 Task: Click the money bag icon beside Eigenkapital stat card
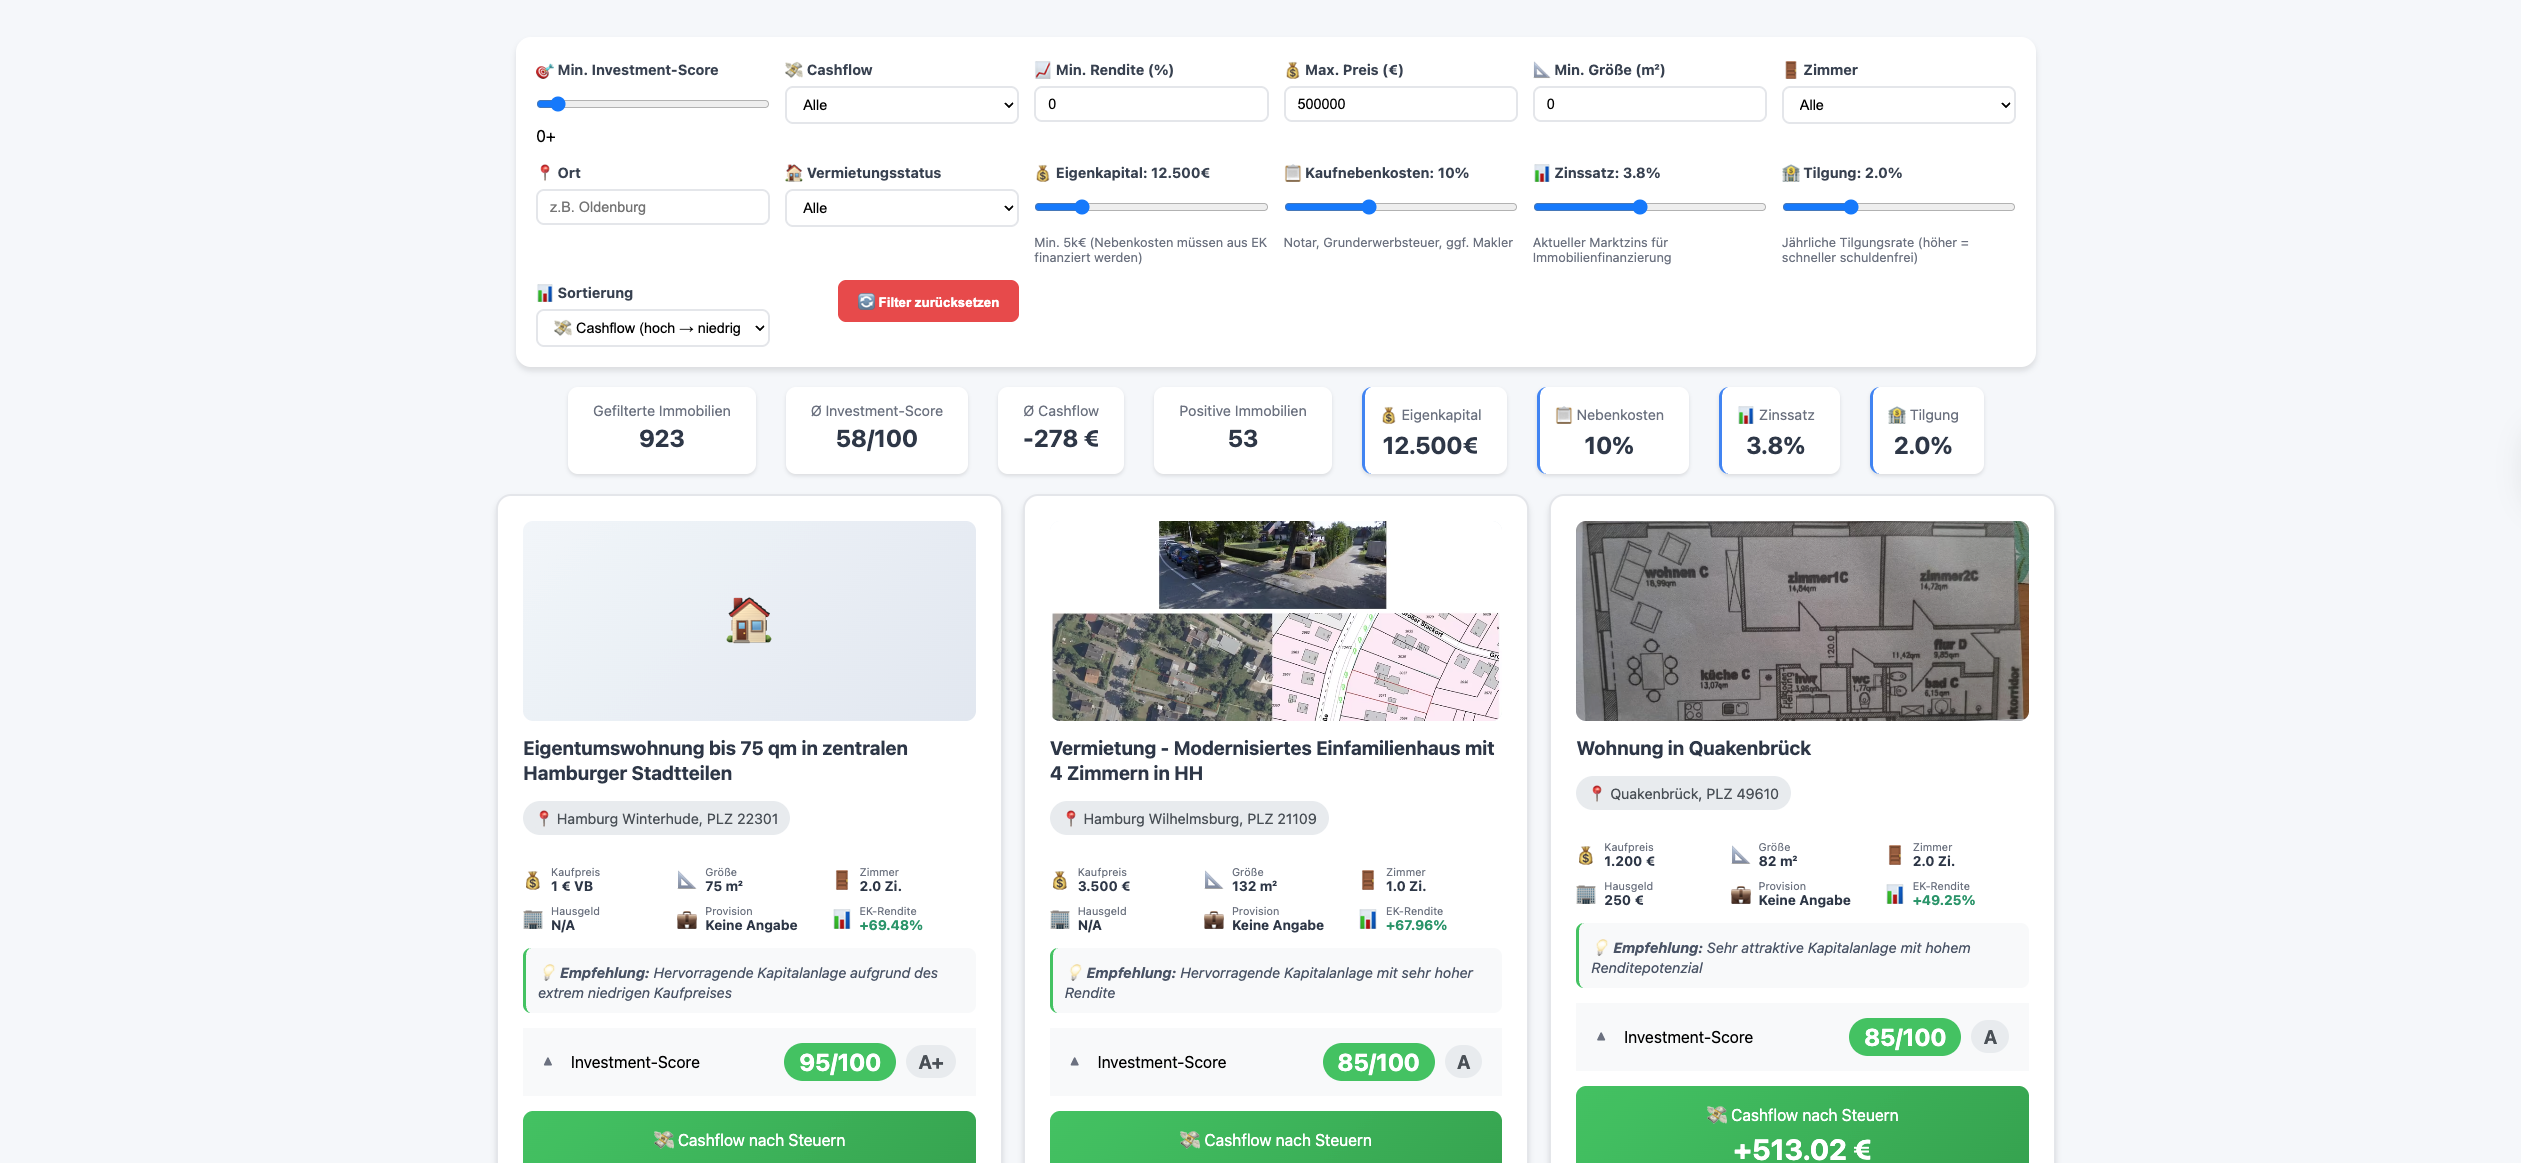1388,414
